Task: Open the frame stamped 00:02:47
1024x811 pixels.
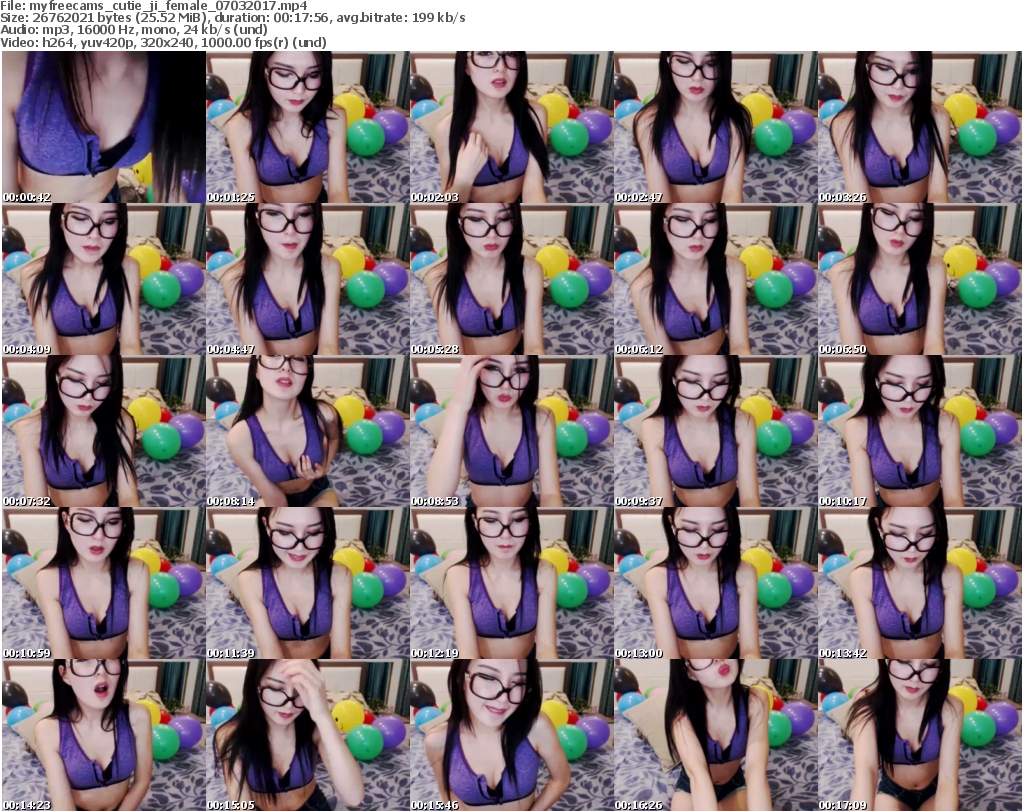Action: click(716, 127)
